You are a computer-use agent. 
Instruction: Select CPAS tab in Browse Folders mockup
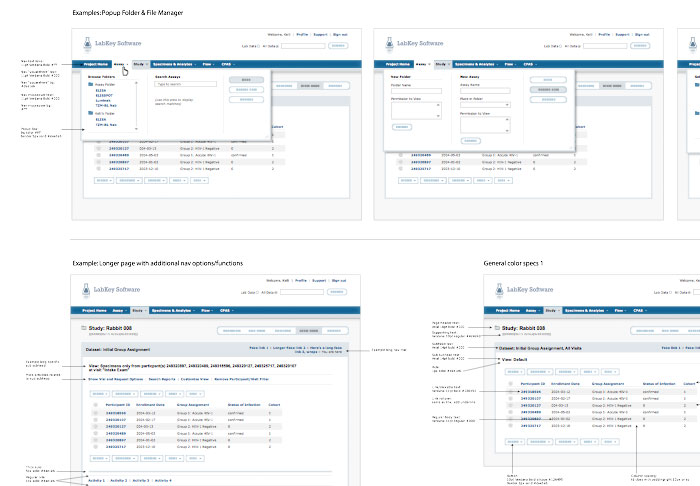coord(228,64)
